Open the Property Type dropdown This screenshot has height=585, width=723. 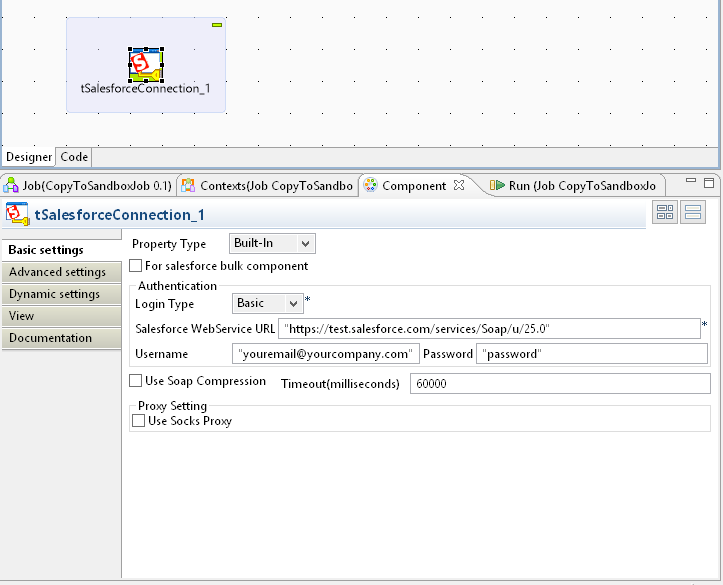point(272,243)
